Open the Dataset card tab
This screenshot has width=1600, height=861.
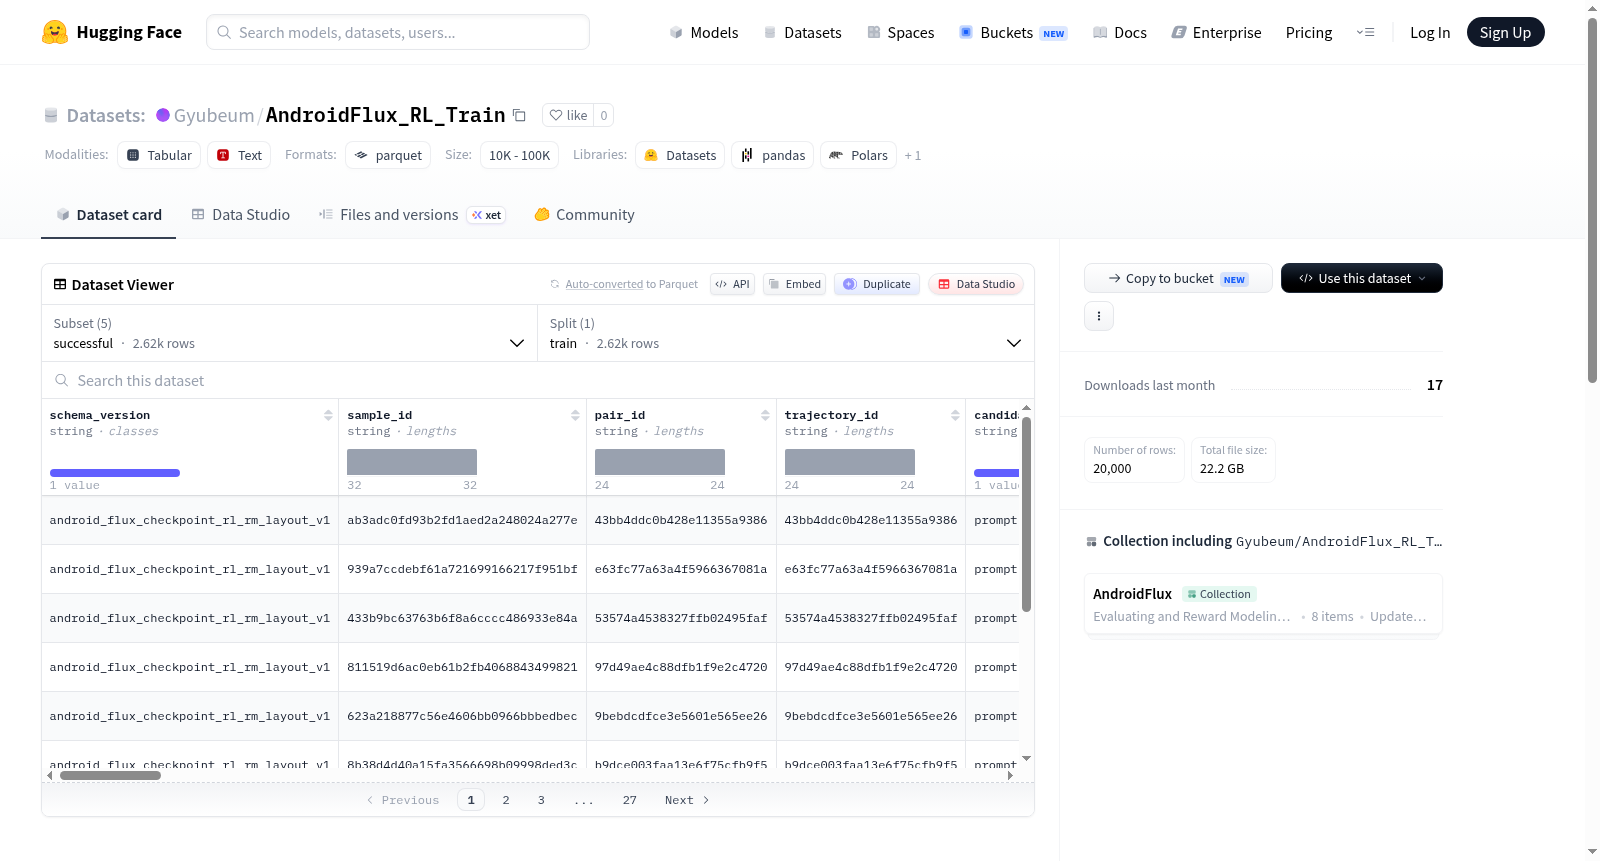coord(108,215)
